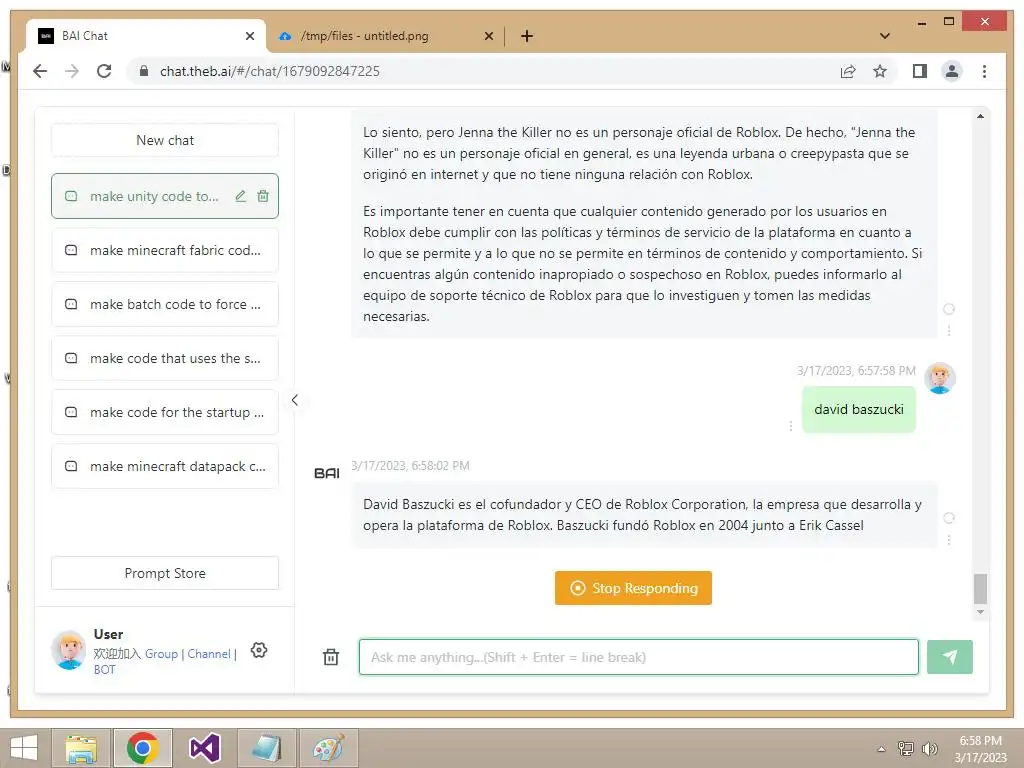The width and height of the screenshot is (1024, 768).
Task: Stop Responding to the current answer
Action: pos(633,588)
